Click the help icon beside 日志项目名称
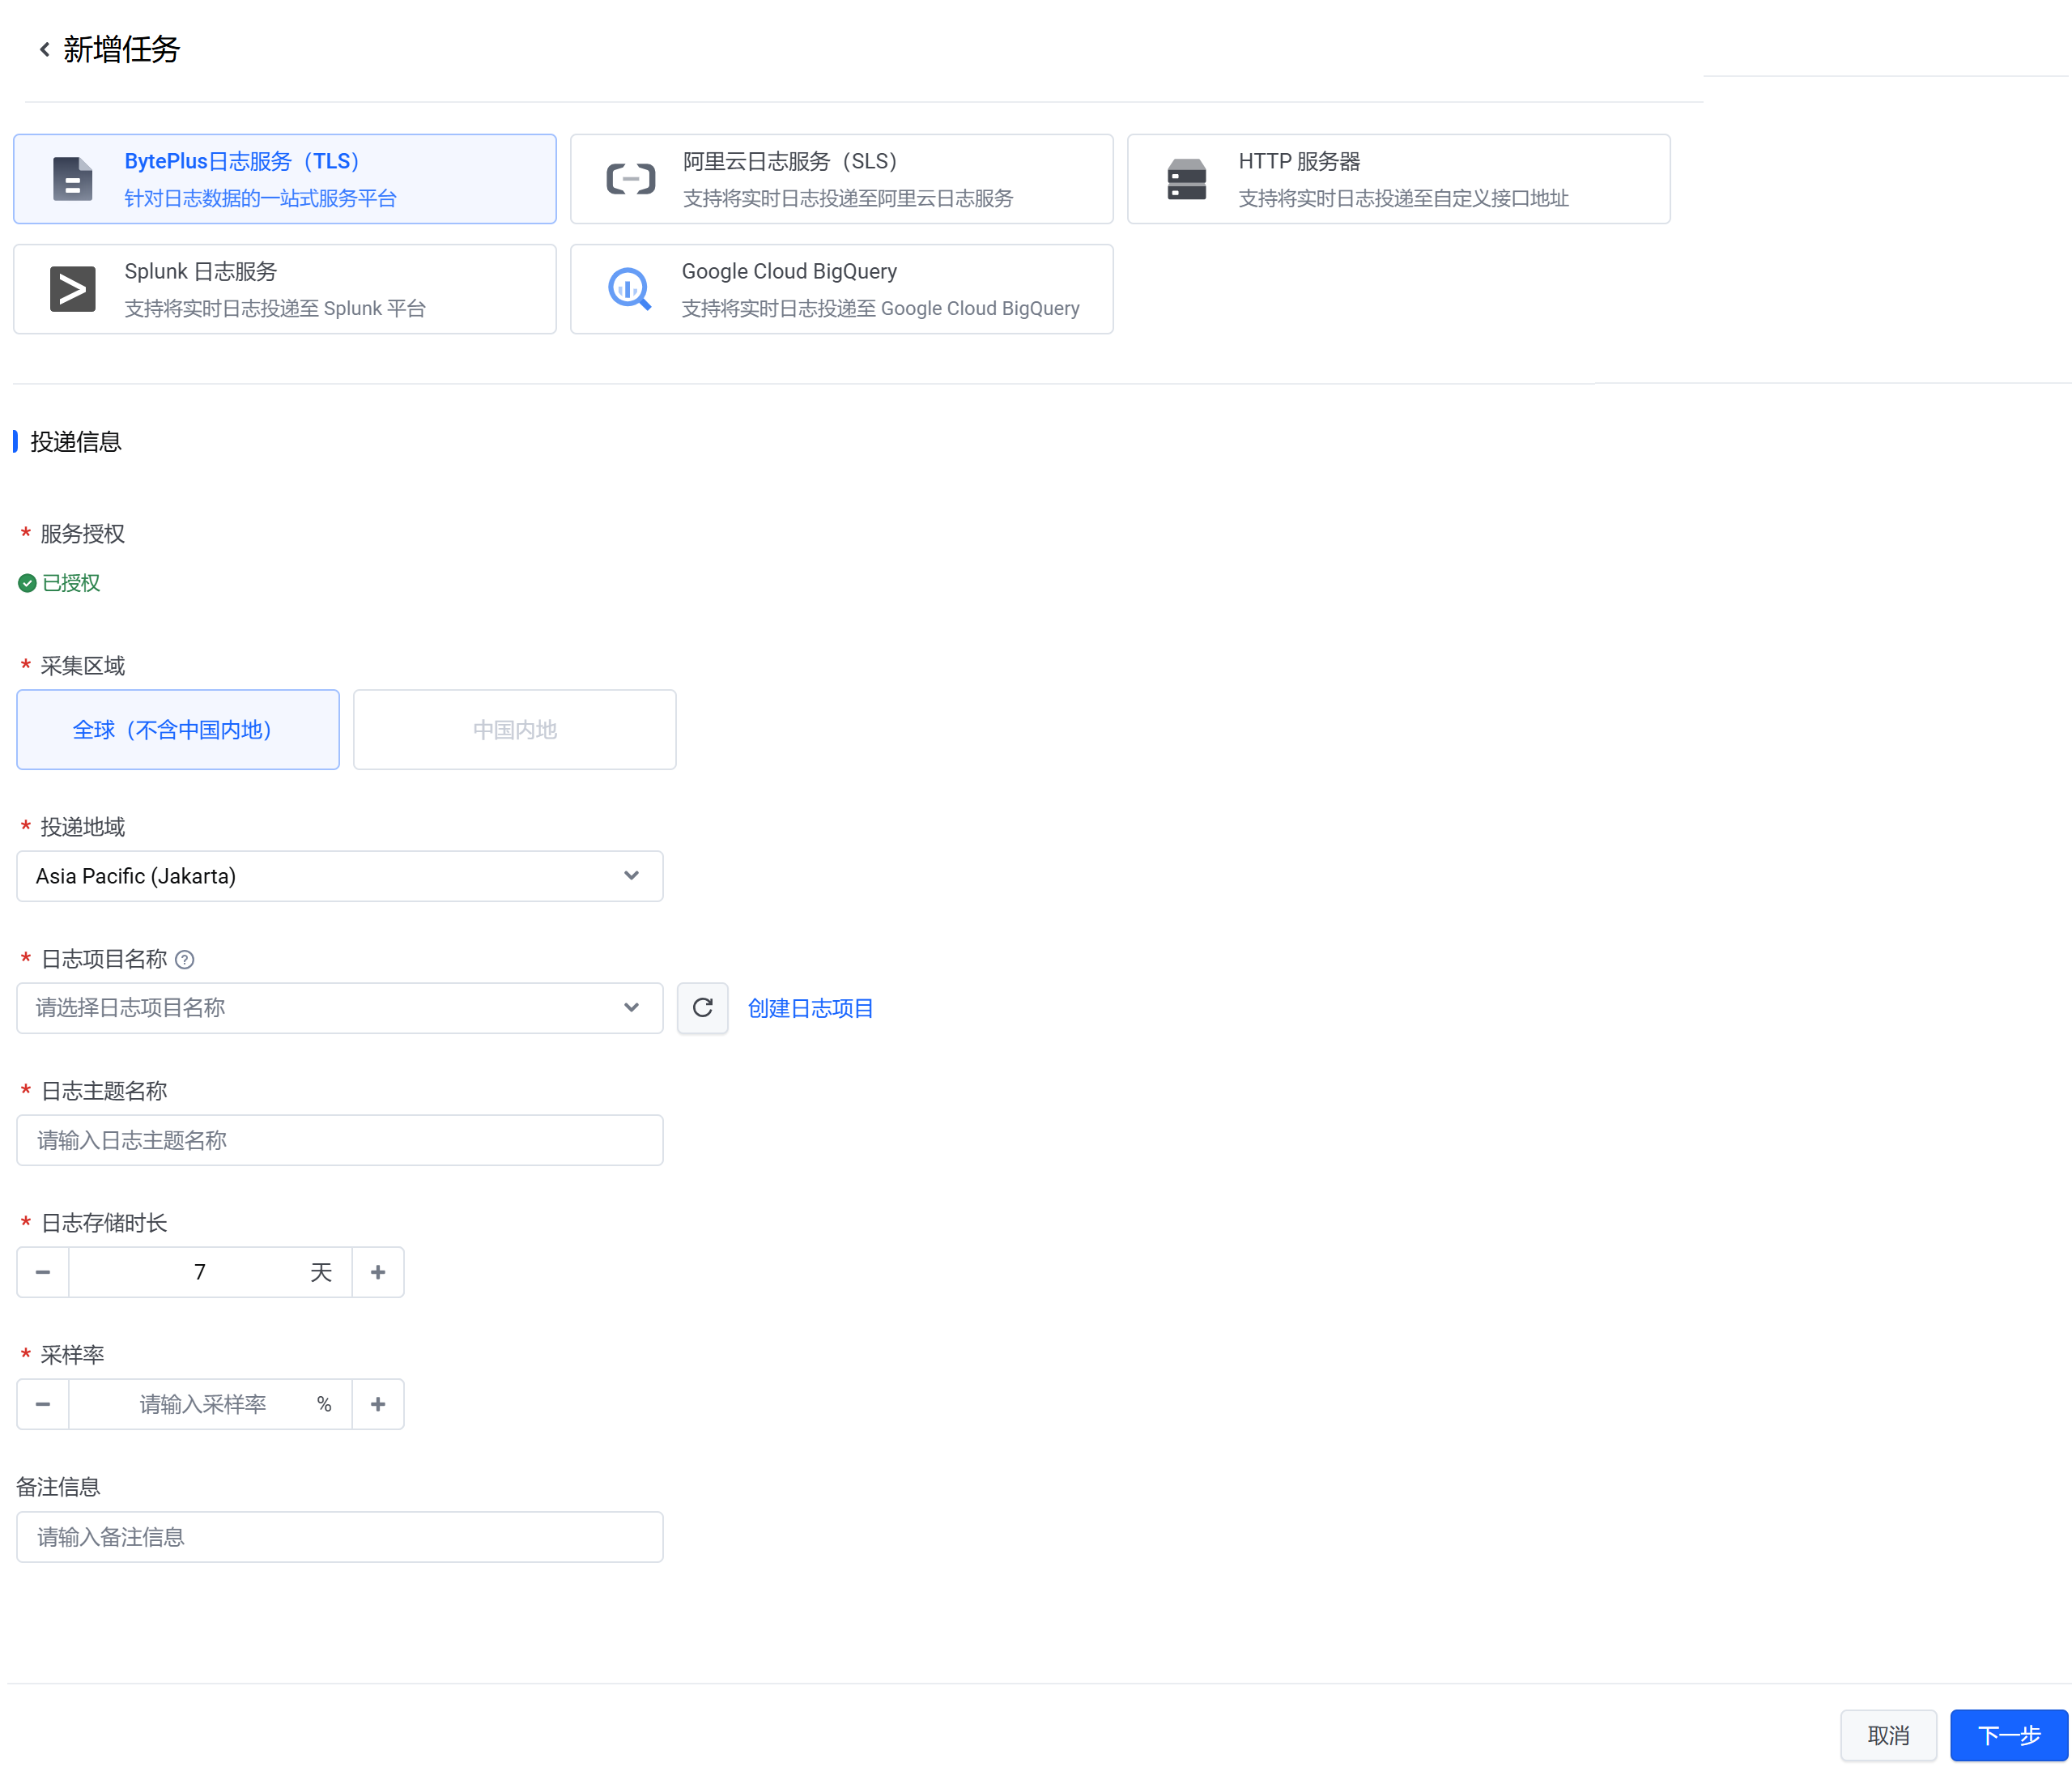Screen dimensions: 2072x1767 184,959
